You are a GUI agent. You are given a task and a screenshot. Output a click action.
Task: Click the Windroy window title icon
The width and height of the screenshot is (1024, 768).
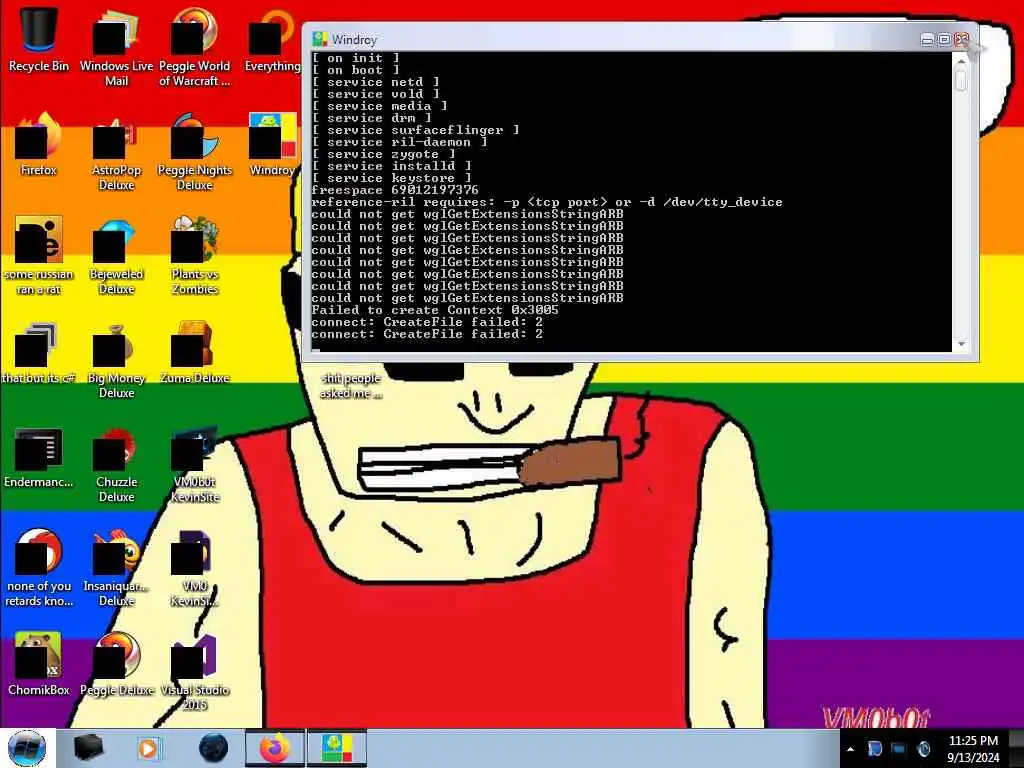(x=319, y=39)
